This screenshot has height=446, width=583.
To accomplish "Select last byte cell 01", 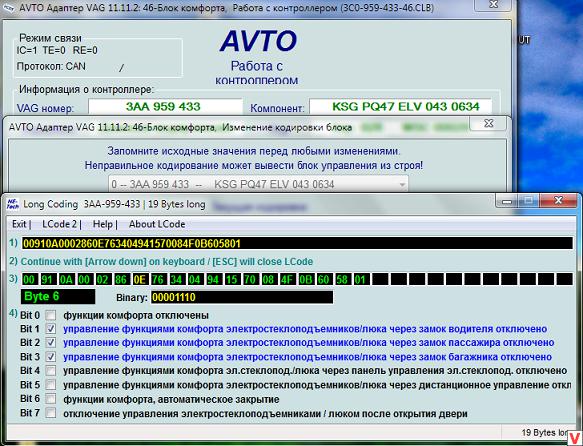I will click(x=361, y=279).
